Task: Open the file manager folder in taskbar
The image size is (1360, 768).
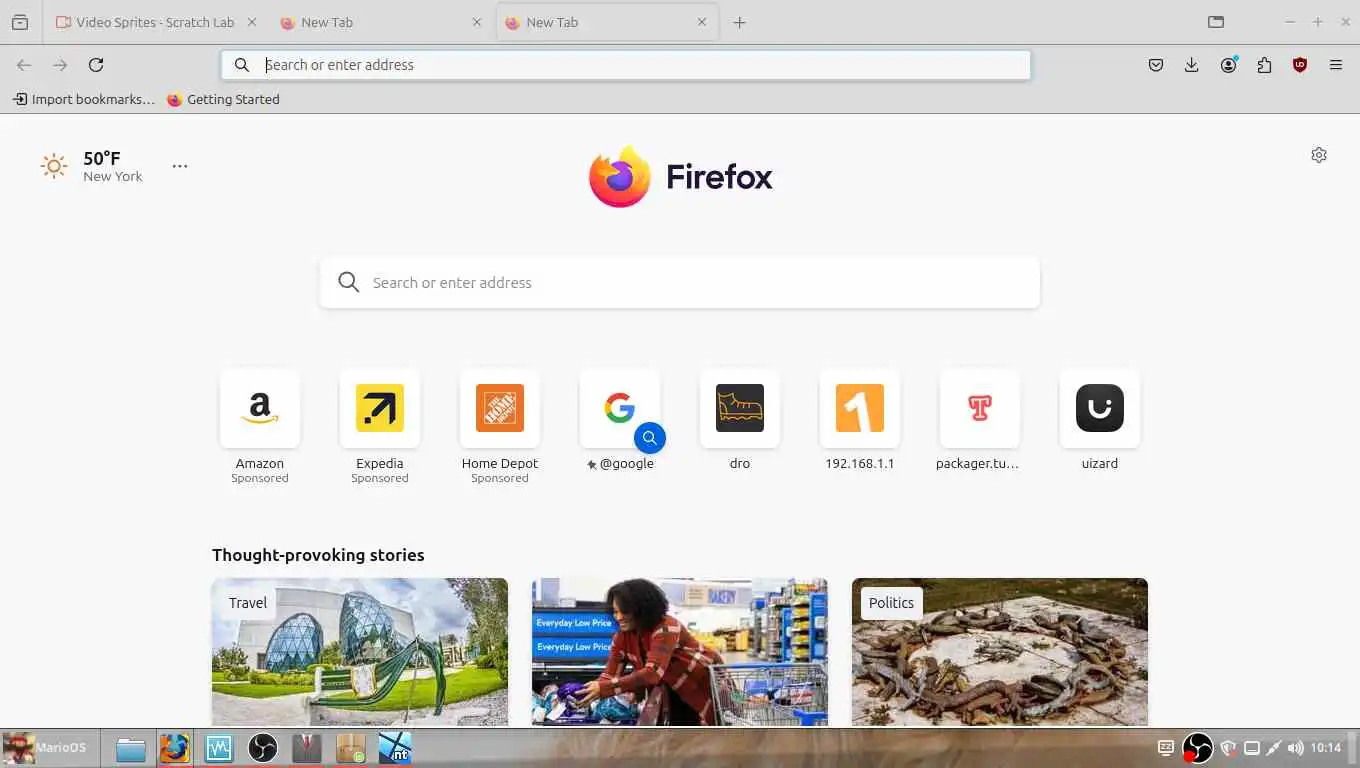Action: tap(131, 749)
